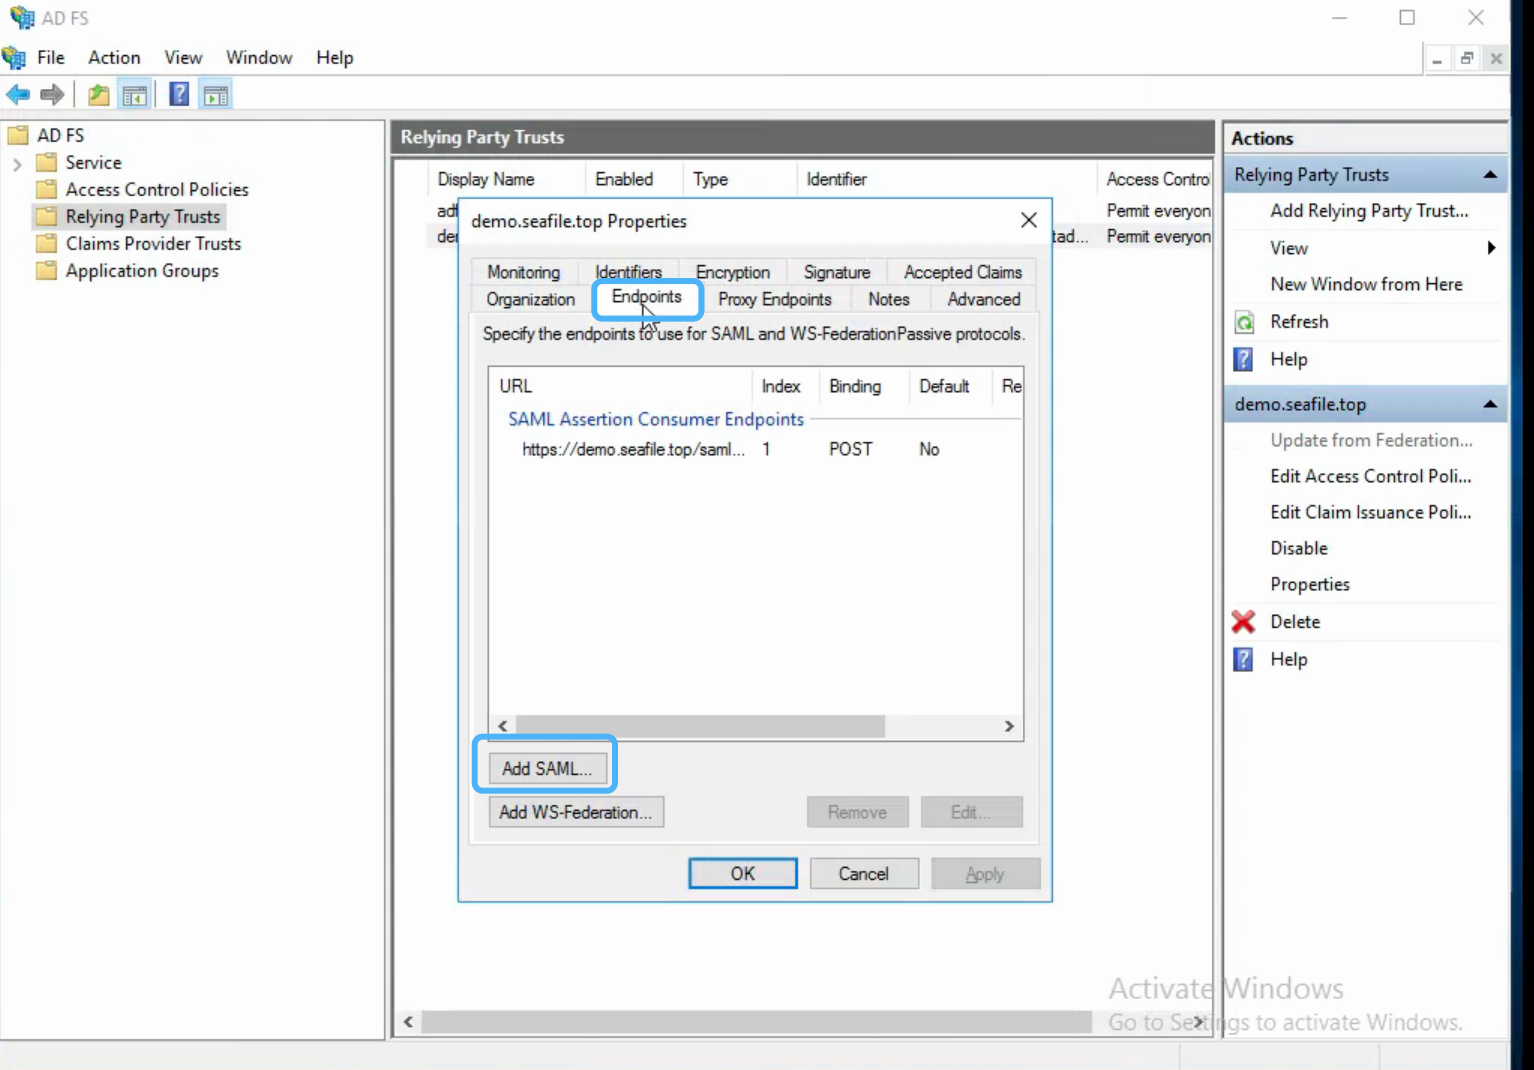Open the View submenu arrow in Actions
1534x1070 pixels.
pos(1491,248)
